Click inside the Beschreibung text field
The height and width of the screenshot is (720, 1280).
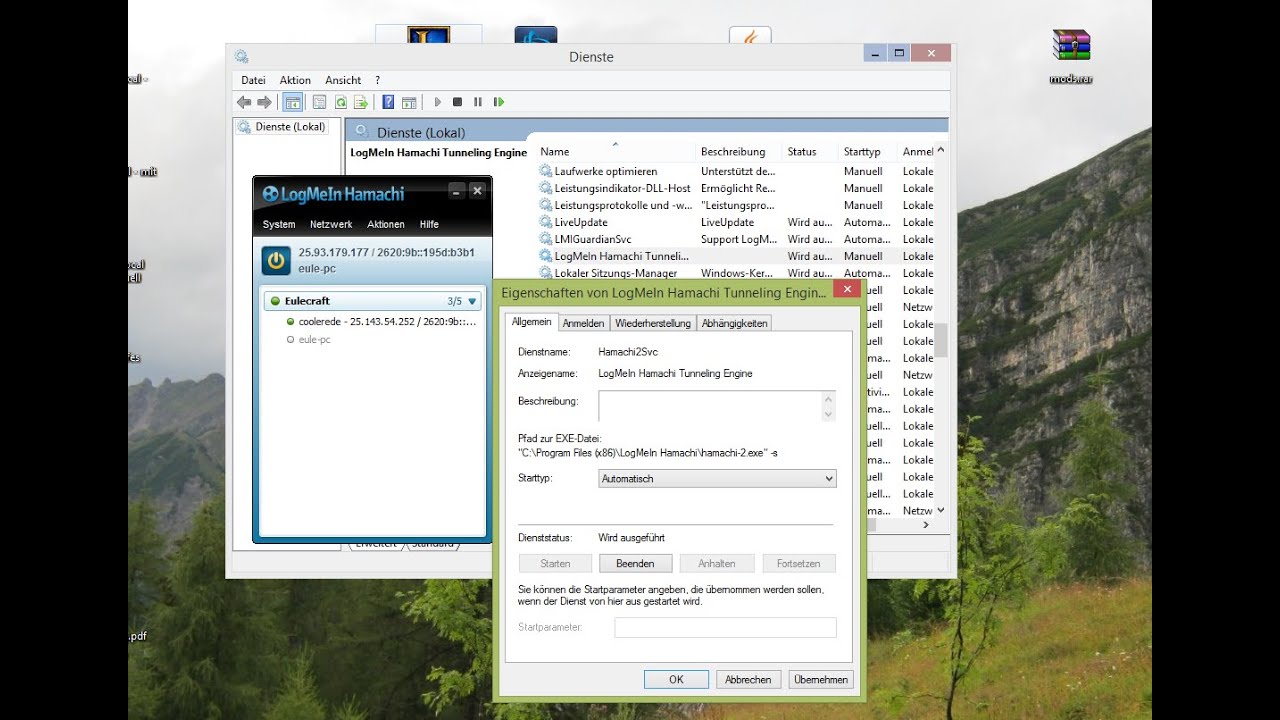[x=709, y=406]
